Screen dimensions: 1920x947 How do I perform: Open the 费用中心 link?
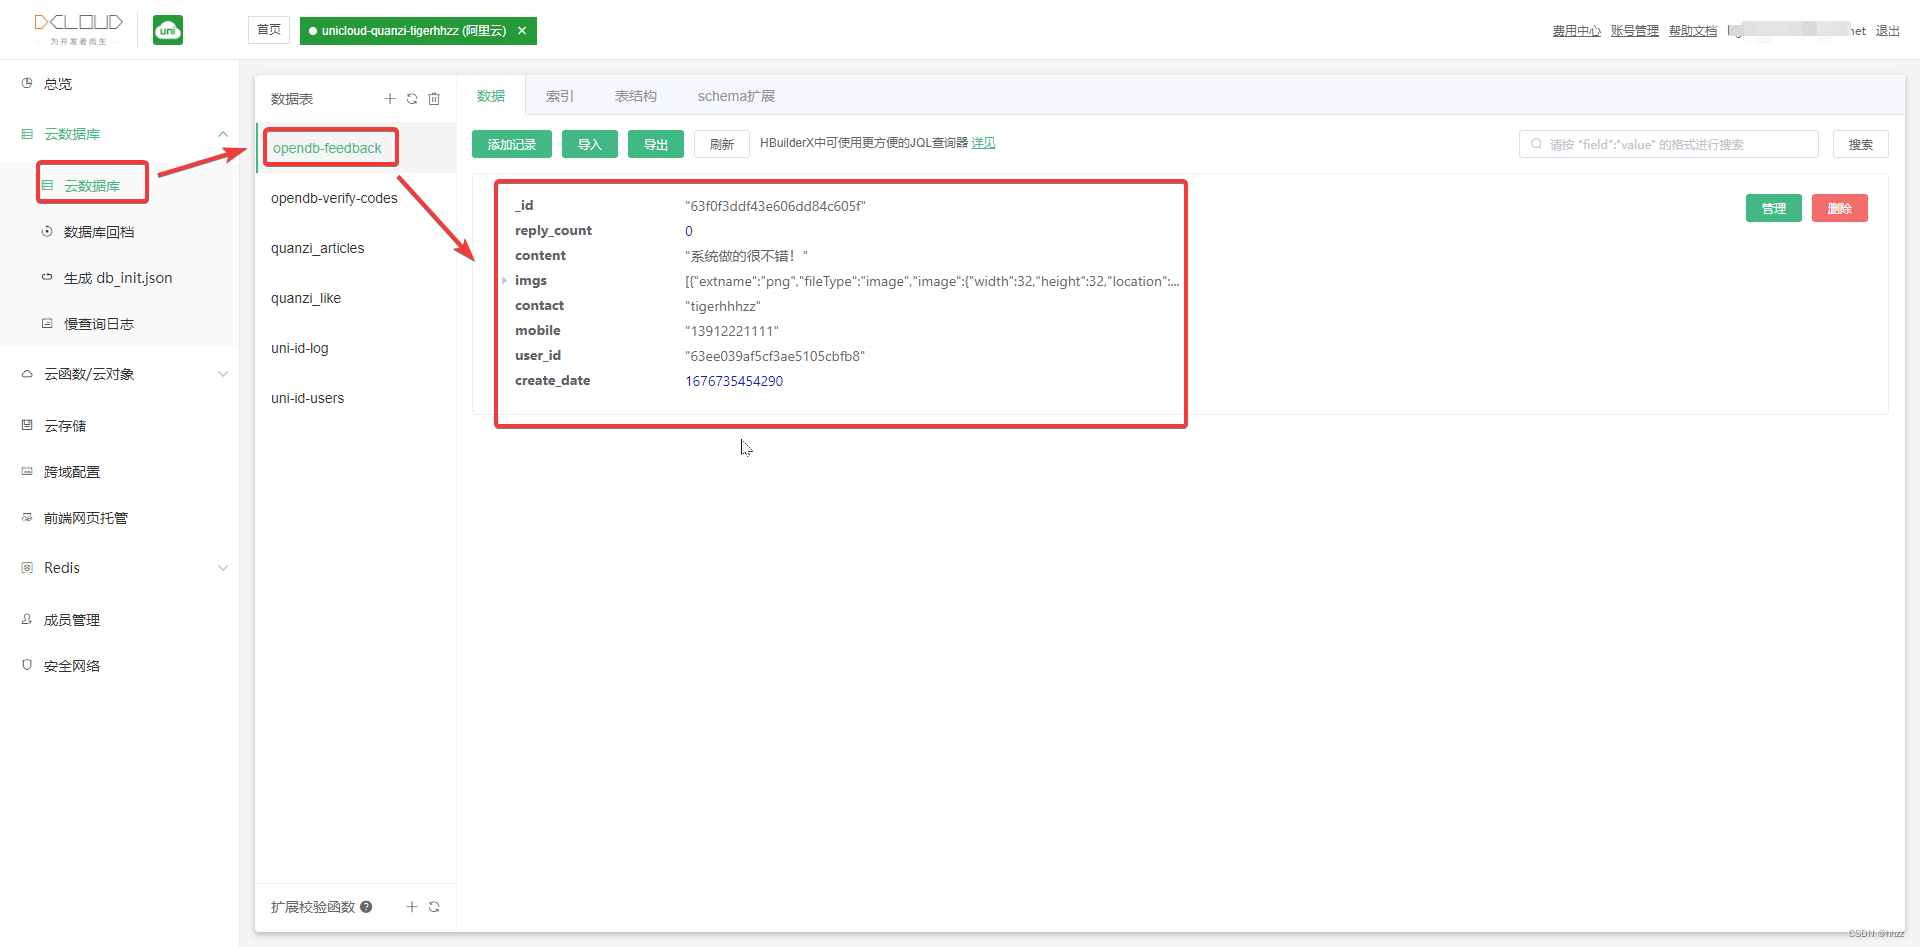[1577, 31]
